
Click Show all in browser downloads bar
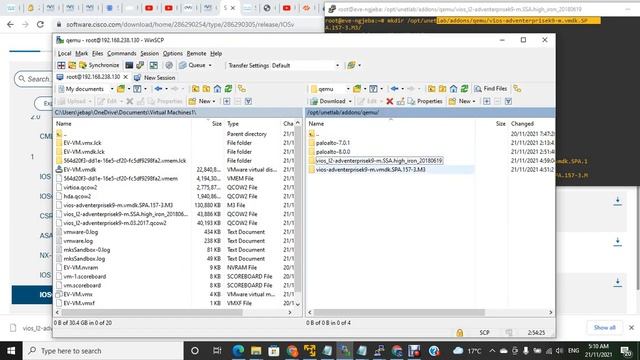tap(604, 327)
